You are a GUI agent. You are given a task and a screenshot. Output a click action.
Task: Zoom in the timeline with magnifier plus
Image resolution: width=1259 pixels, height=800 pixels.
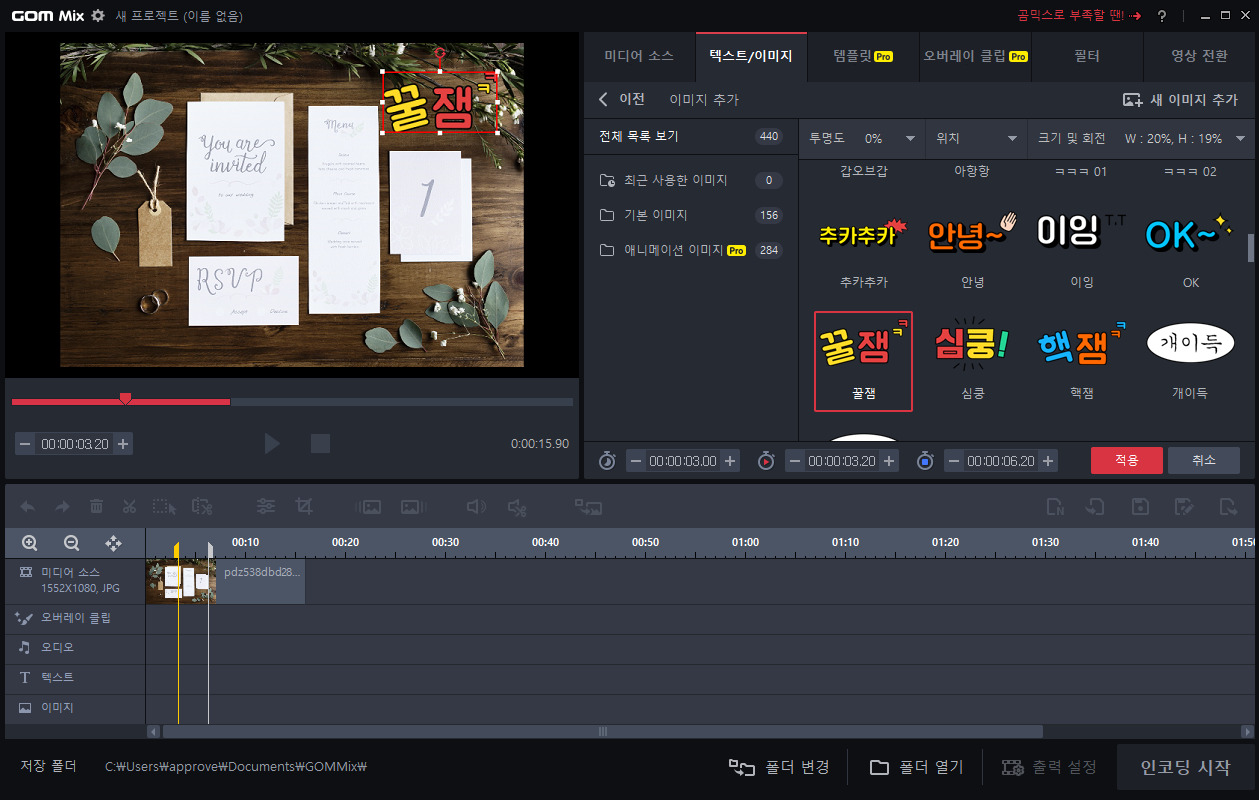[30, 543]
